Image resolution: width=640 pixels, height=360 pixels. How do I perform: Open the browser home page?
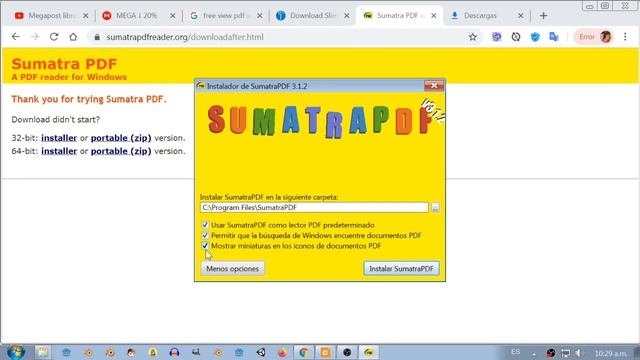[x=73, y=37]
